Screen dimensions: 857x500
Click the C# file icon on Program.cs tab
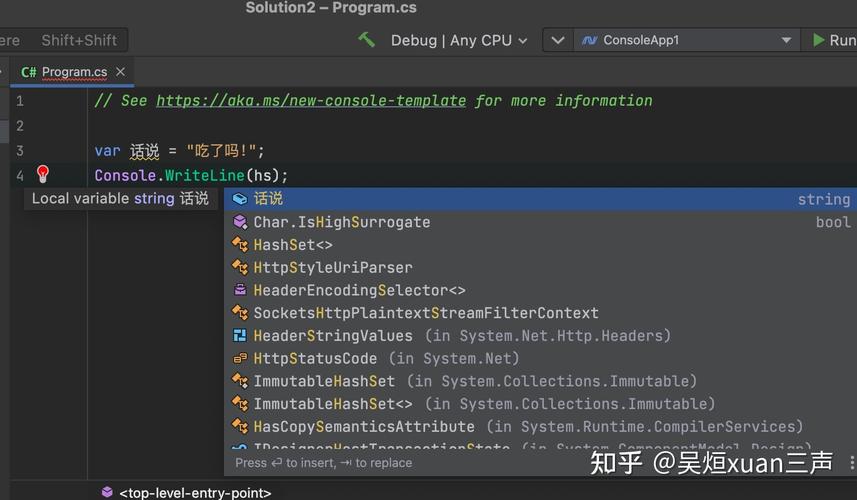point(29,72)
